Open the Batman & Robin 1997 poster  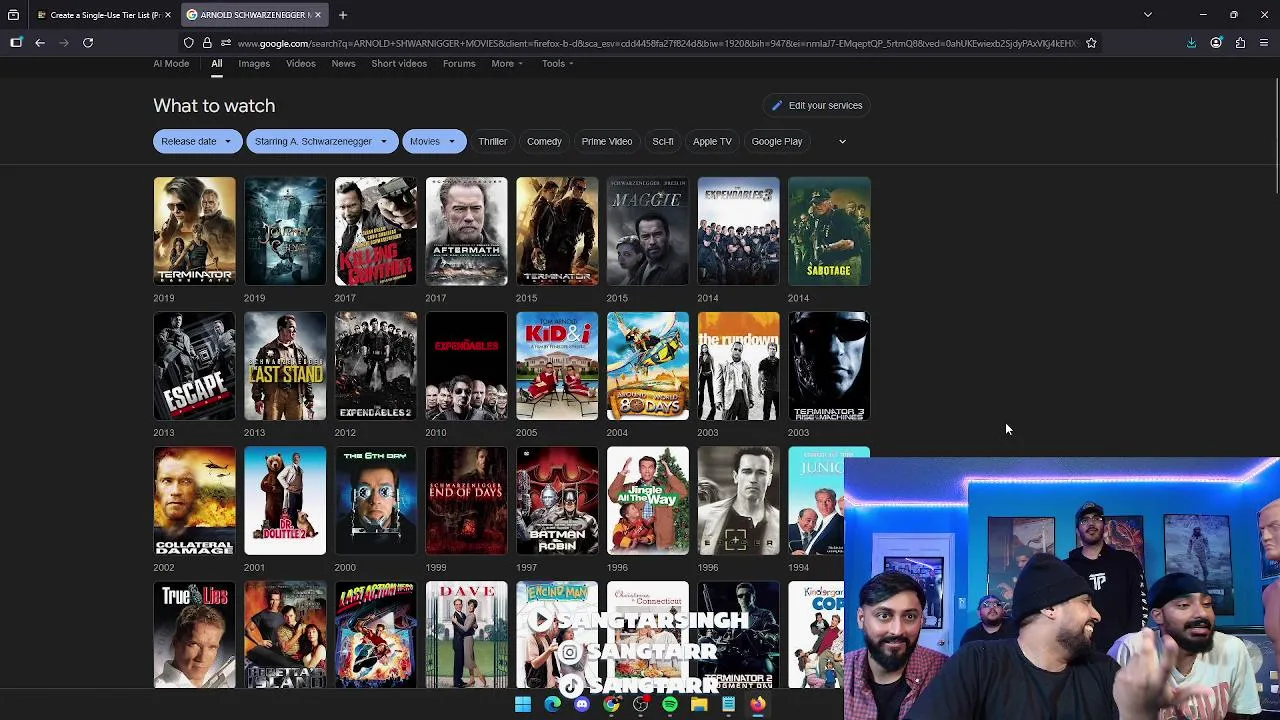pos(557,501)
